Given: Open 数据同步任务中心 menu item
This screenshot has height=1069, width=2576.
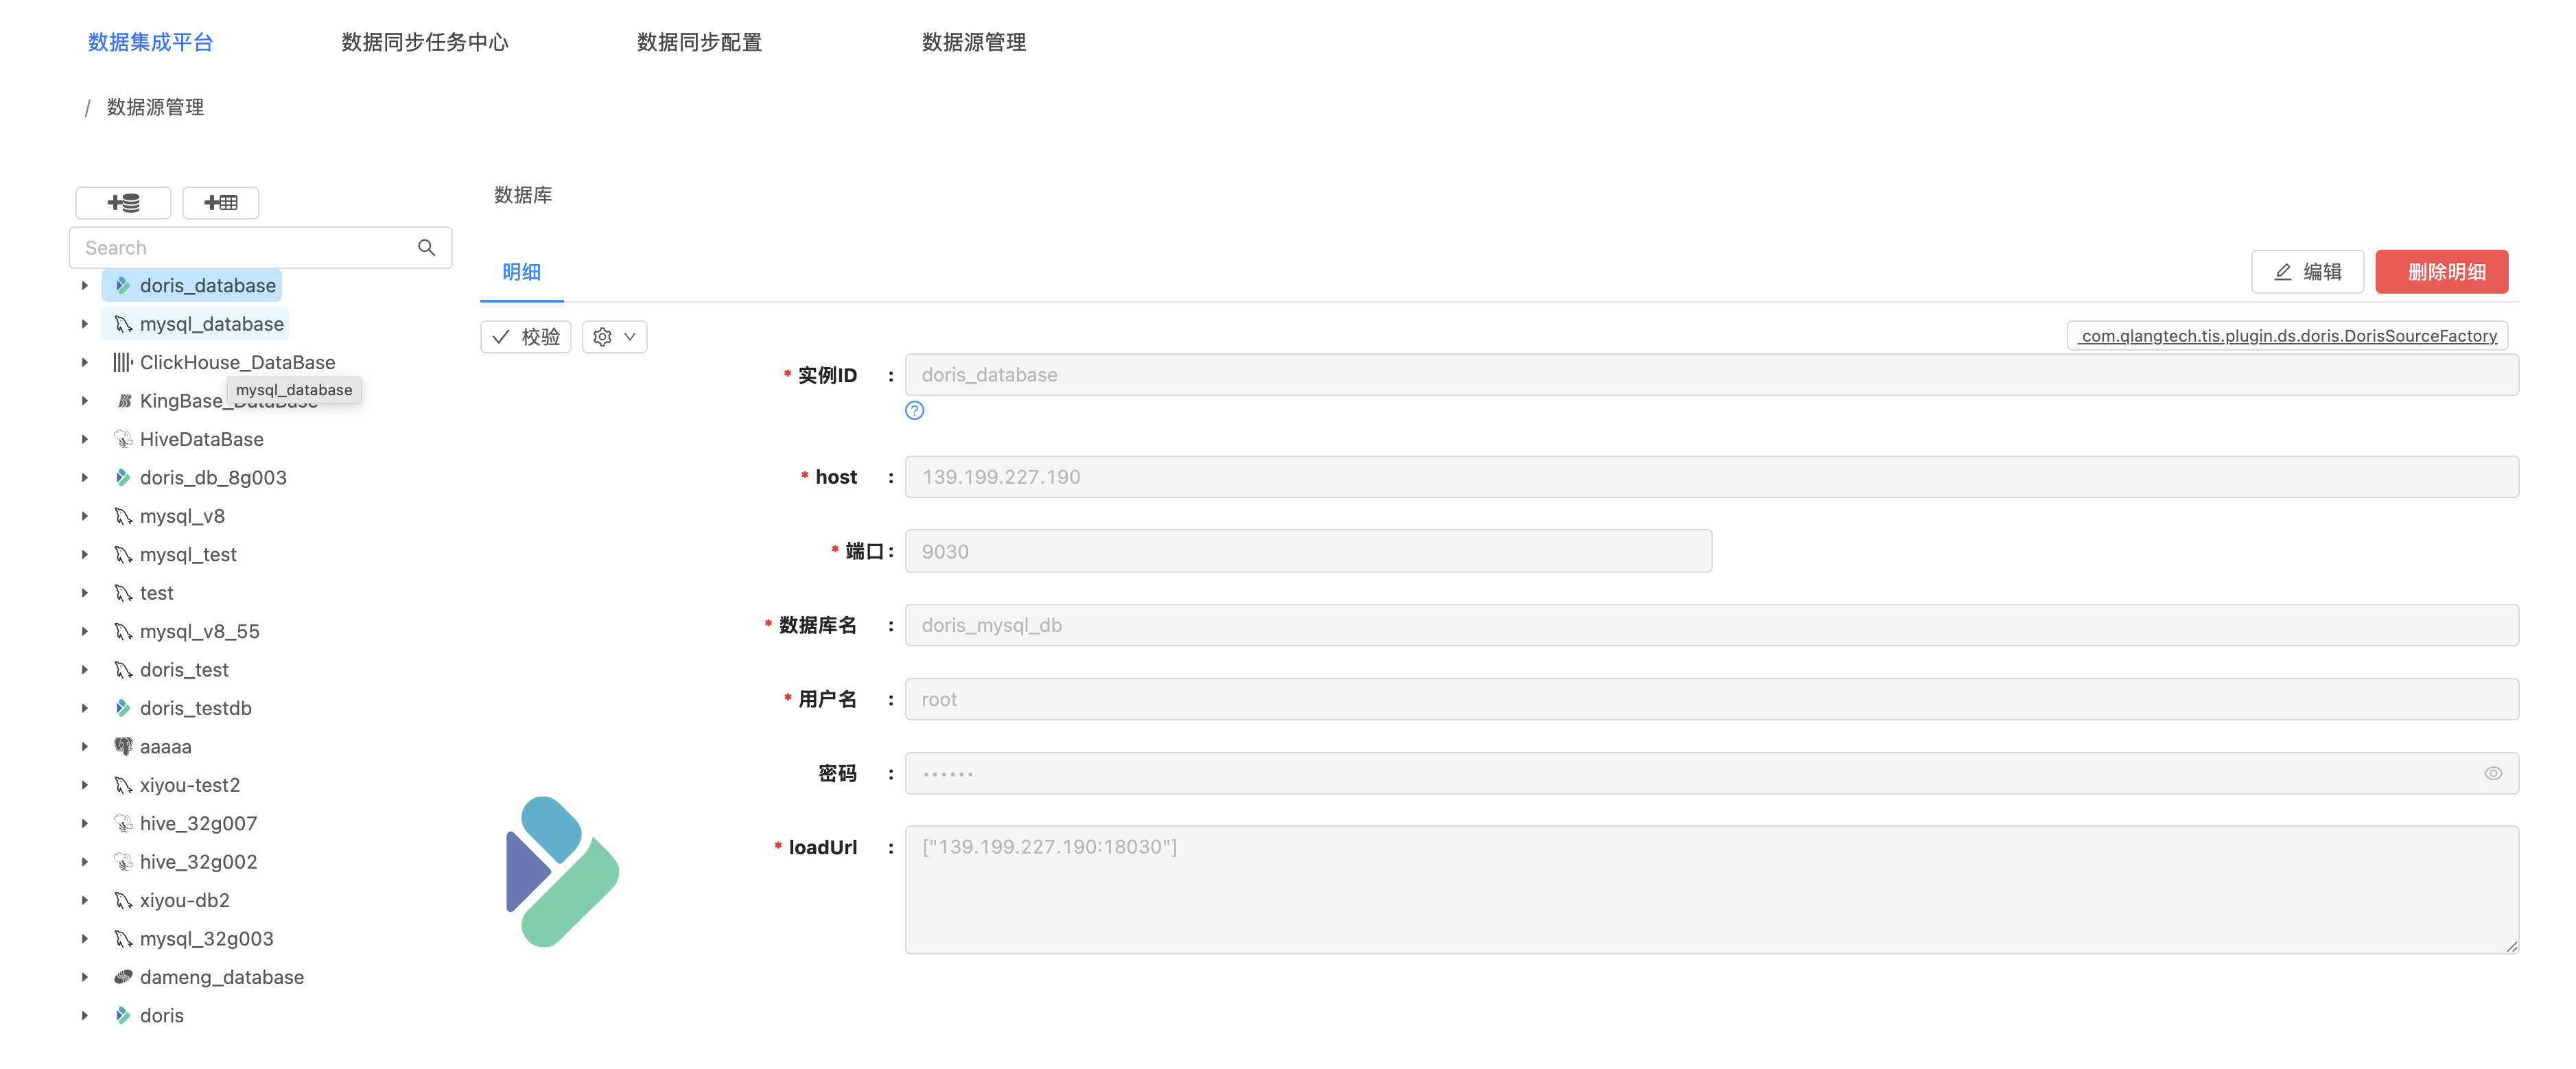Looking at the screenshot, I should (425, 42).
